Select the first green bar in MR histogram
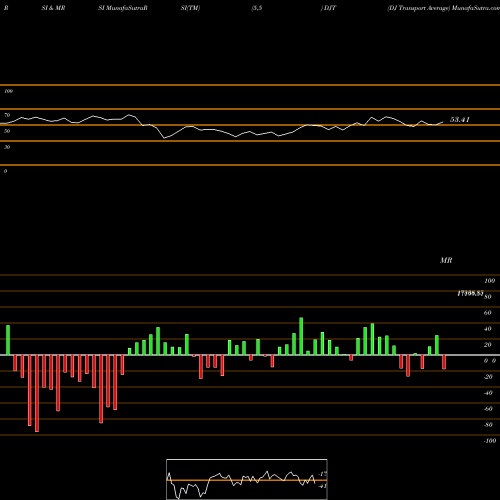The image size is (500, 500). [8, 340]
